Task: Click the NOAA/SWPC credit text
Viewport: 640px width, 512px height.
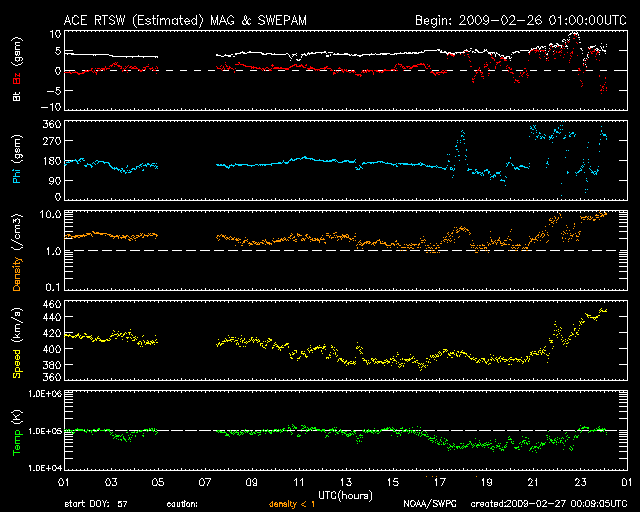Action: click(x=430, y=504)
